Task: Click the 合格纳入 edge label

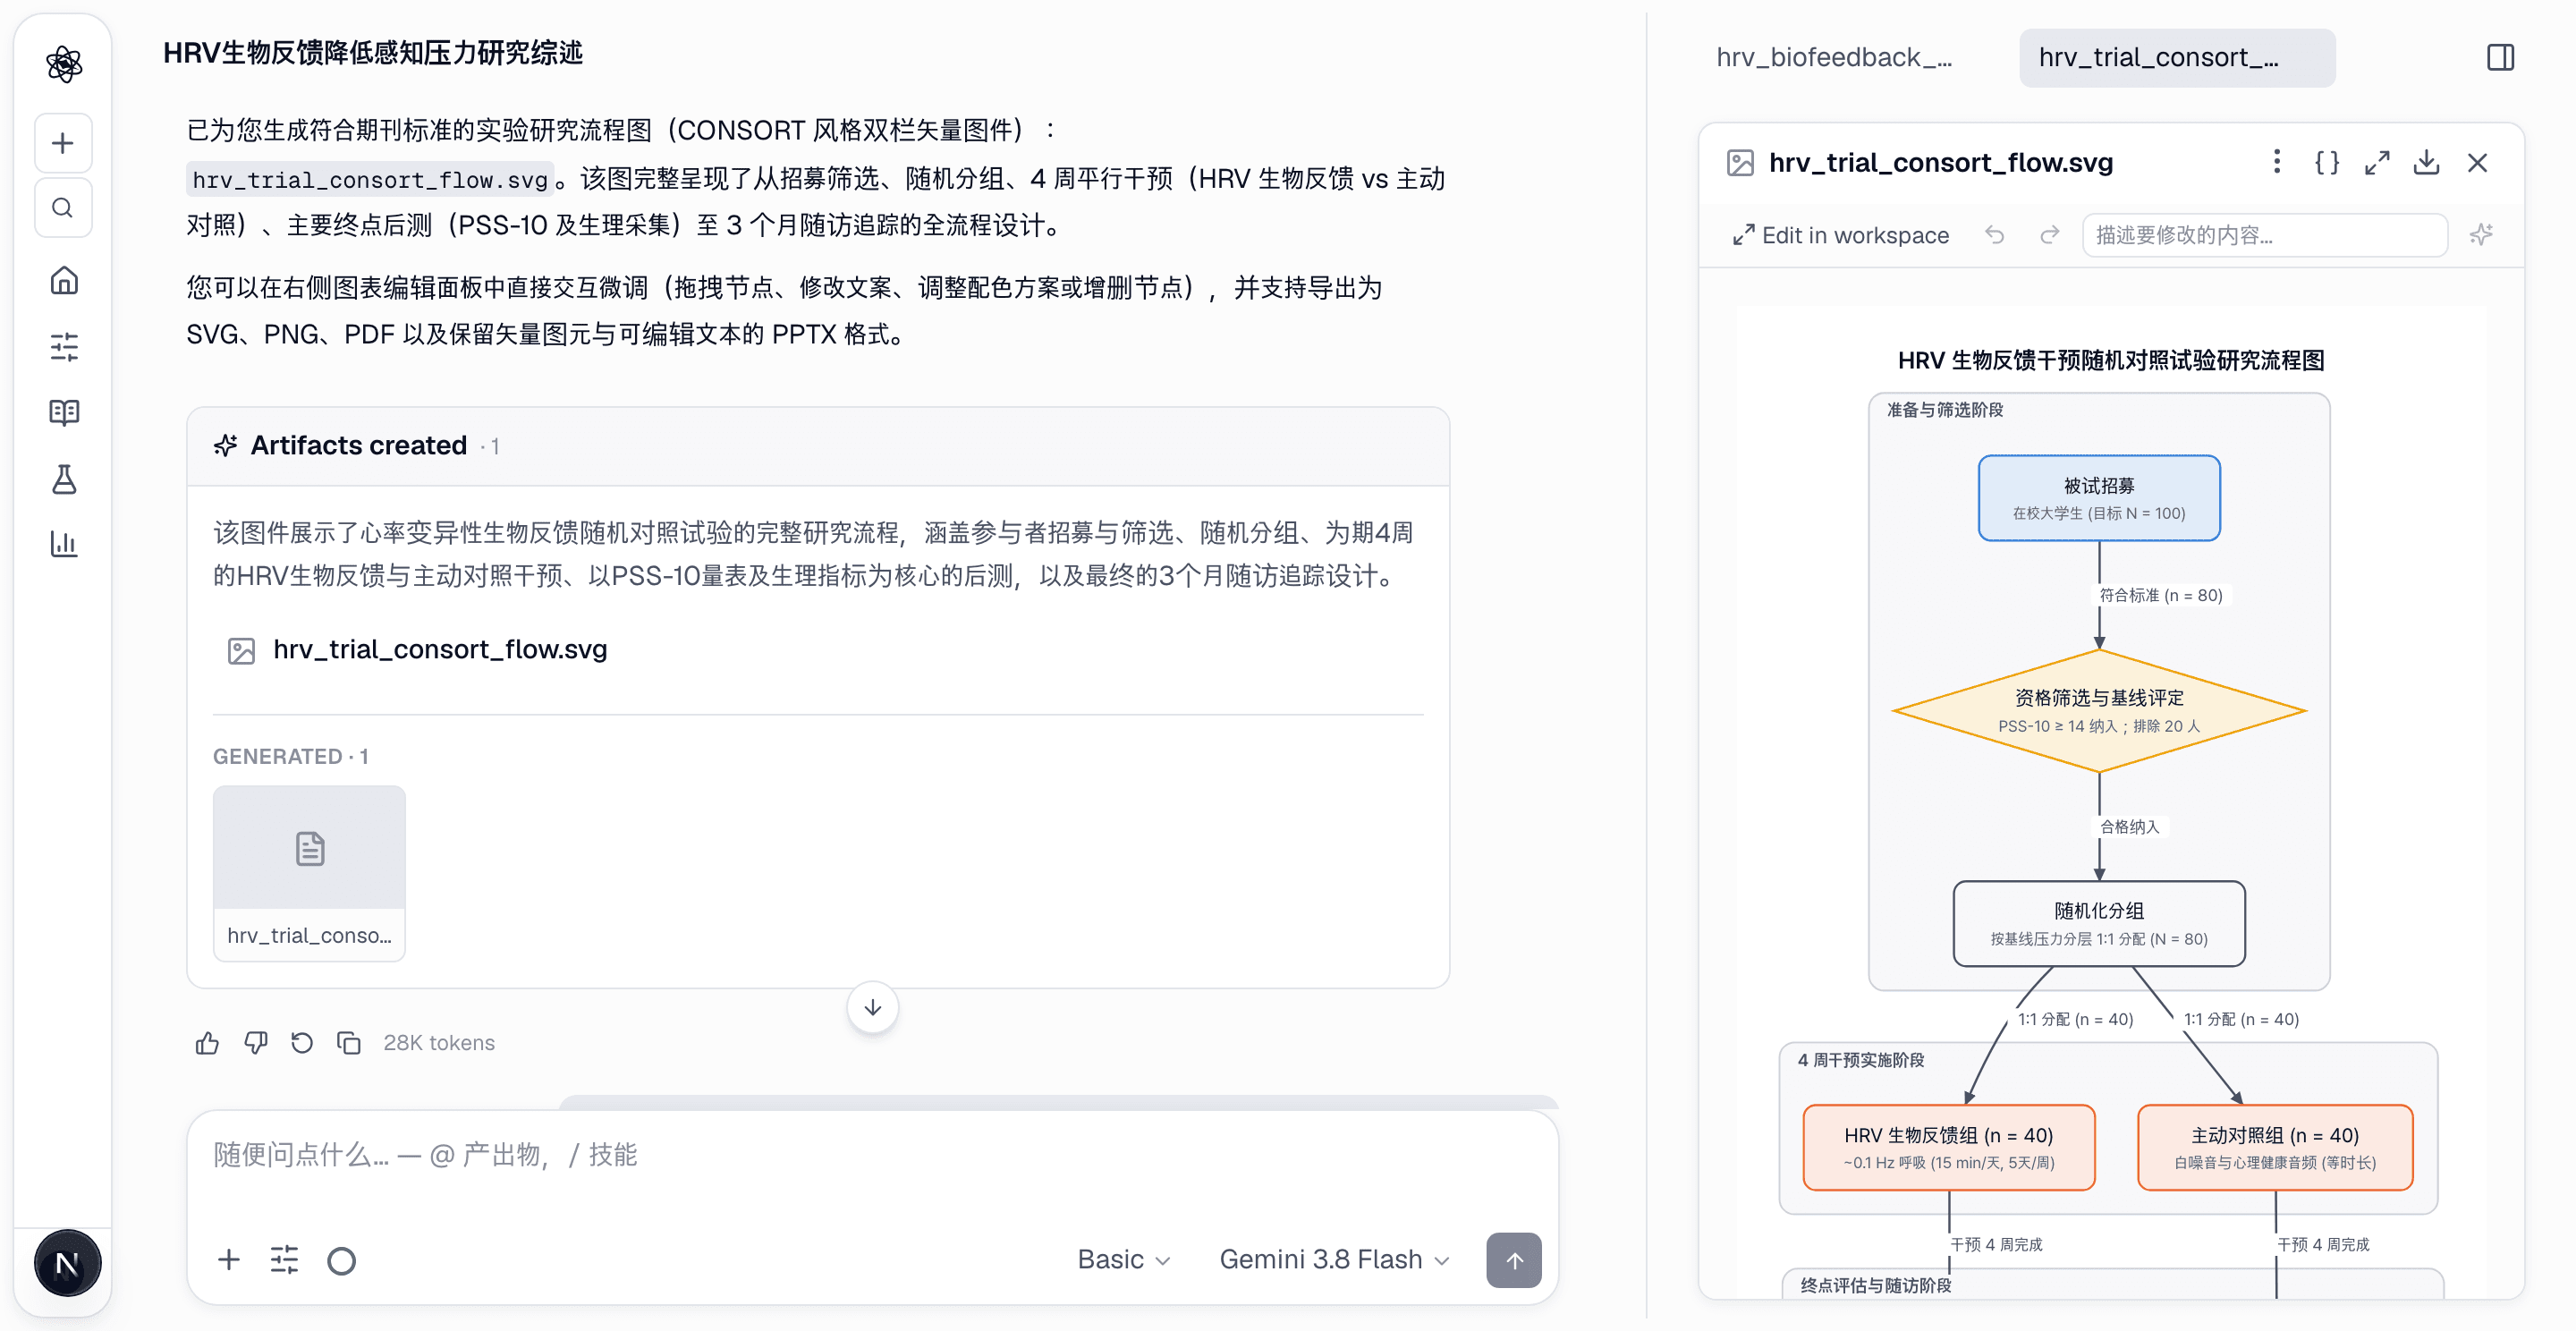Action: [2129, 827]
